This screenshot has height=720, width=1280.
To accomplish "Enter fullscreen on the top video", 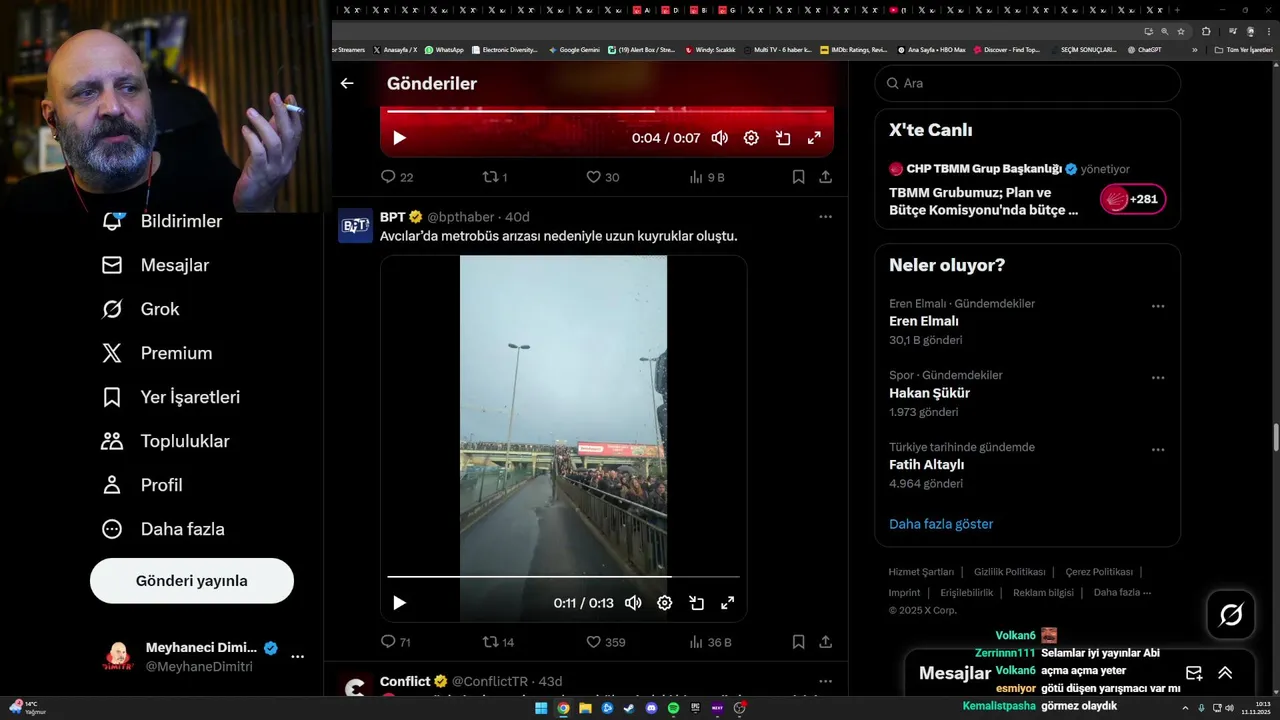I will (814, 138).
